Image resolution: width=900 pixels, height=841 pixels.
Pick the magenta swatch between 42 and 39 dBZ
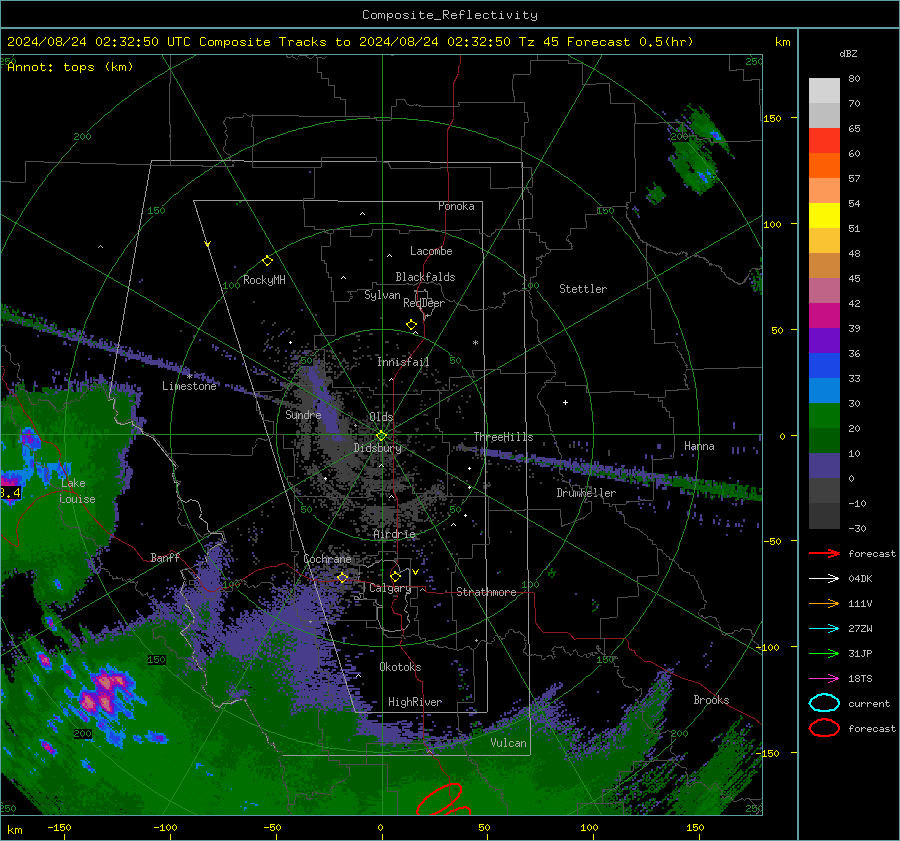[x=824, y=316]
